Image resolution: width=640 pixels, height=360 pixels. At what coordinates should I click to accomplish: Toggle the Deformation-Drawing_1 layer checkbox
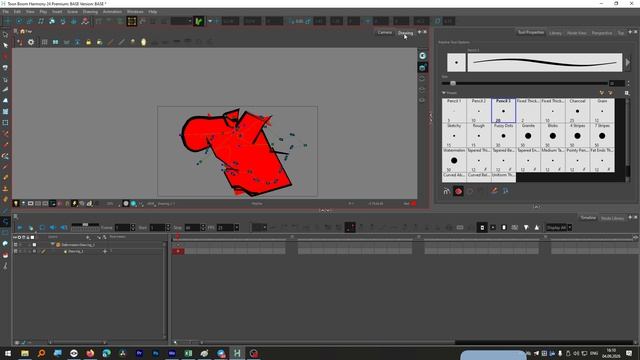tap(34, 244)
